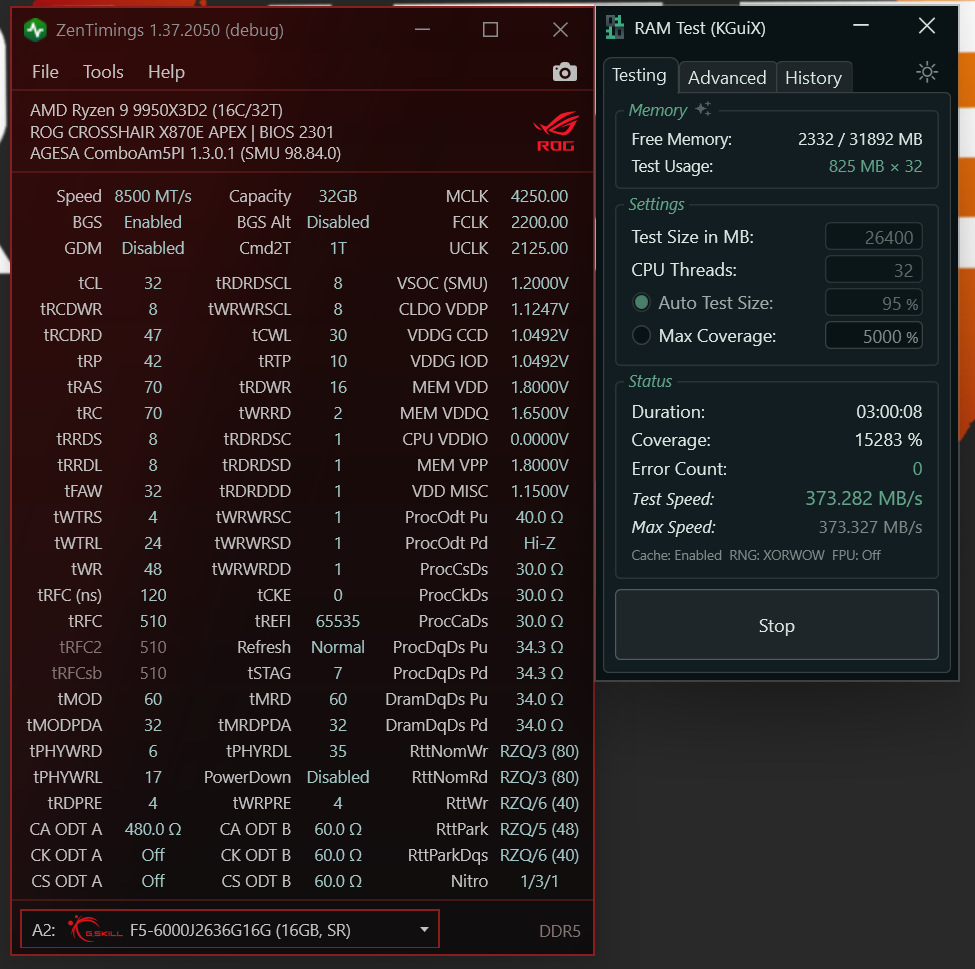Click the GDM Disabled value

(153, 248)
